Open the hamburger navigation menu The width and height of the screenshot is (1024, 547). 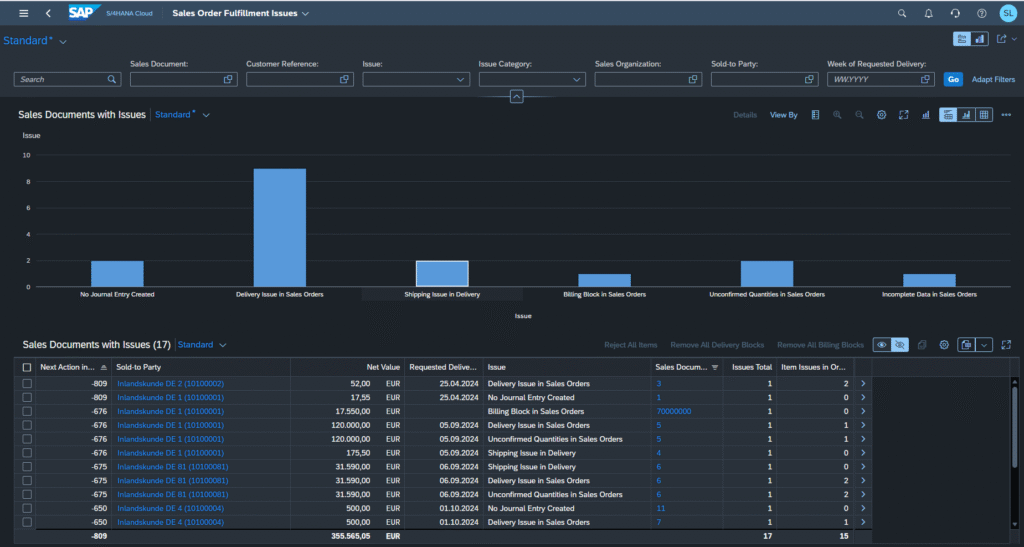[24, 13]
